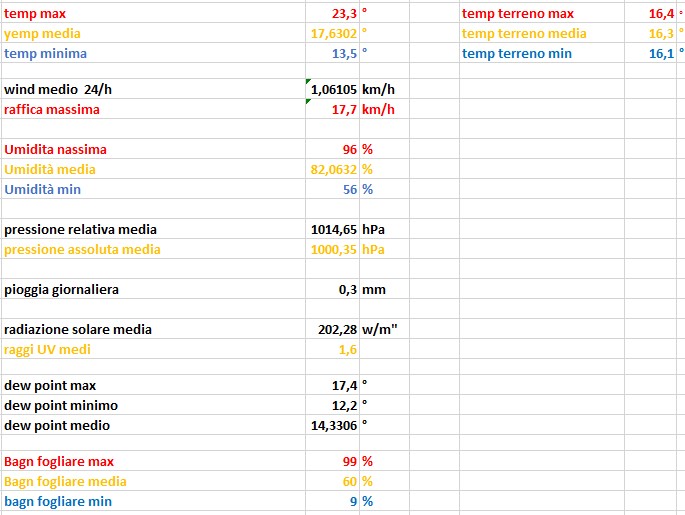Image resolution: width=685 pixels, height=515 pixels.
Task: Click the 'Umidita nassima' label cell
Action: [x=55, y=149]
